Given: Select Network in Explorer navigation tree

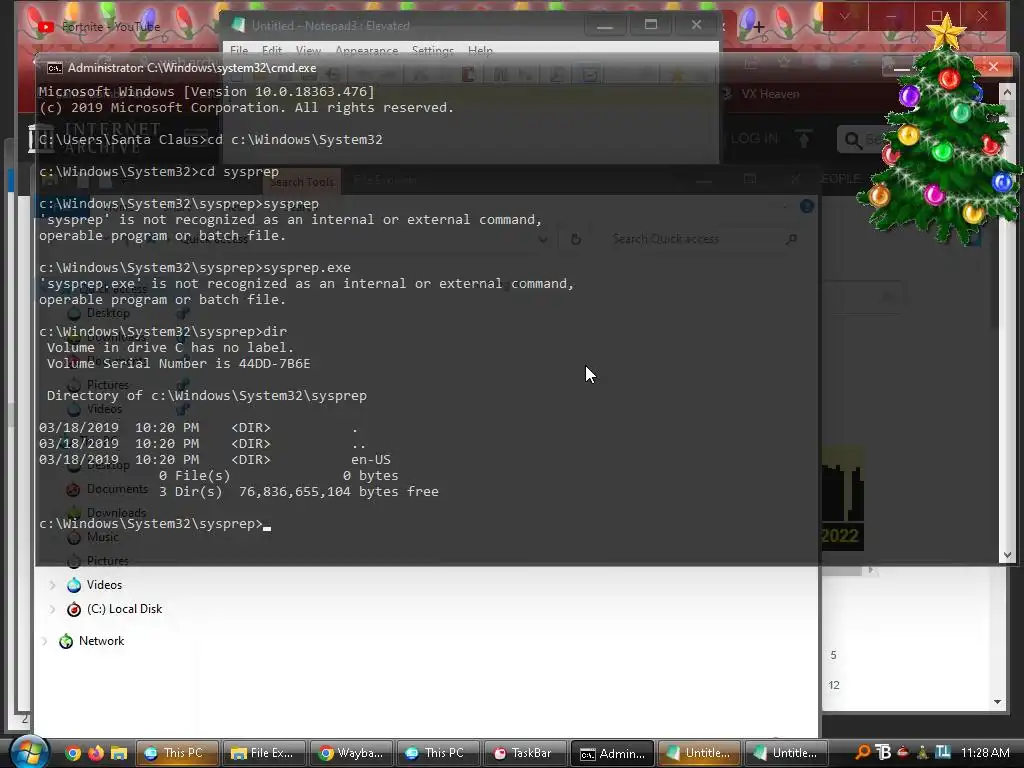Looking at the screenshot, I should click(101, 641).
